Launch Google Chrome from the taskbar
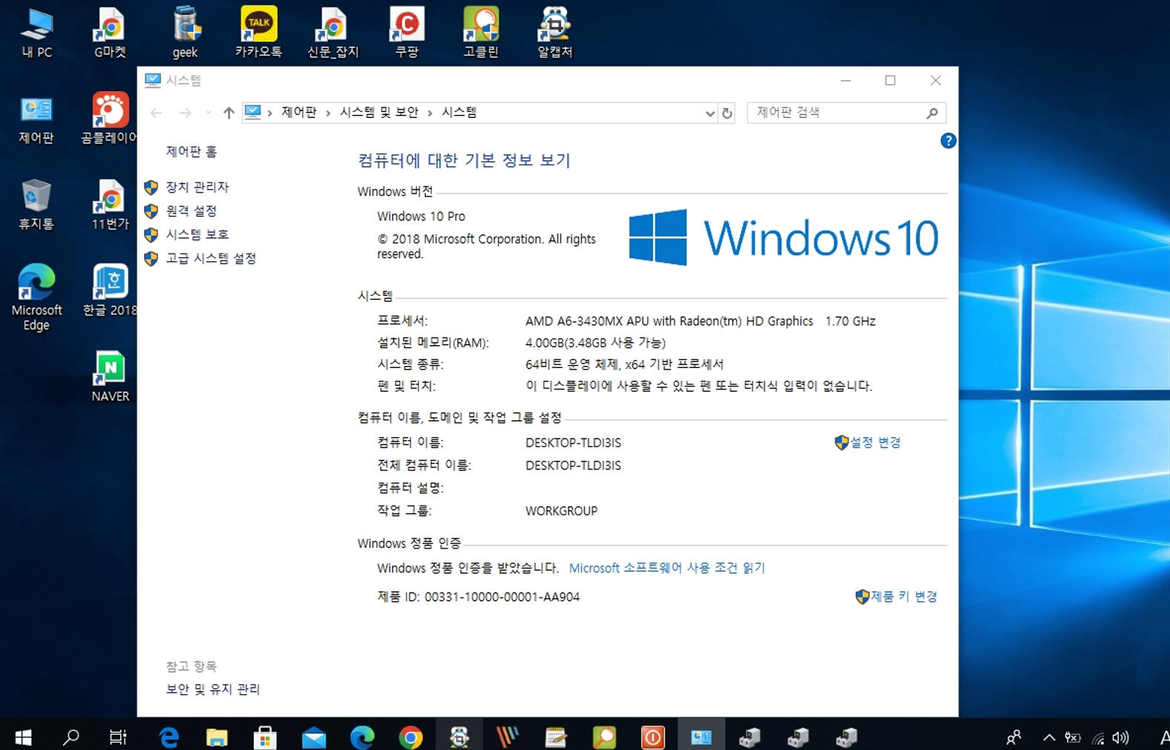The width and height of the screenshot is (1170, 750). 410,735
